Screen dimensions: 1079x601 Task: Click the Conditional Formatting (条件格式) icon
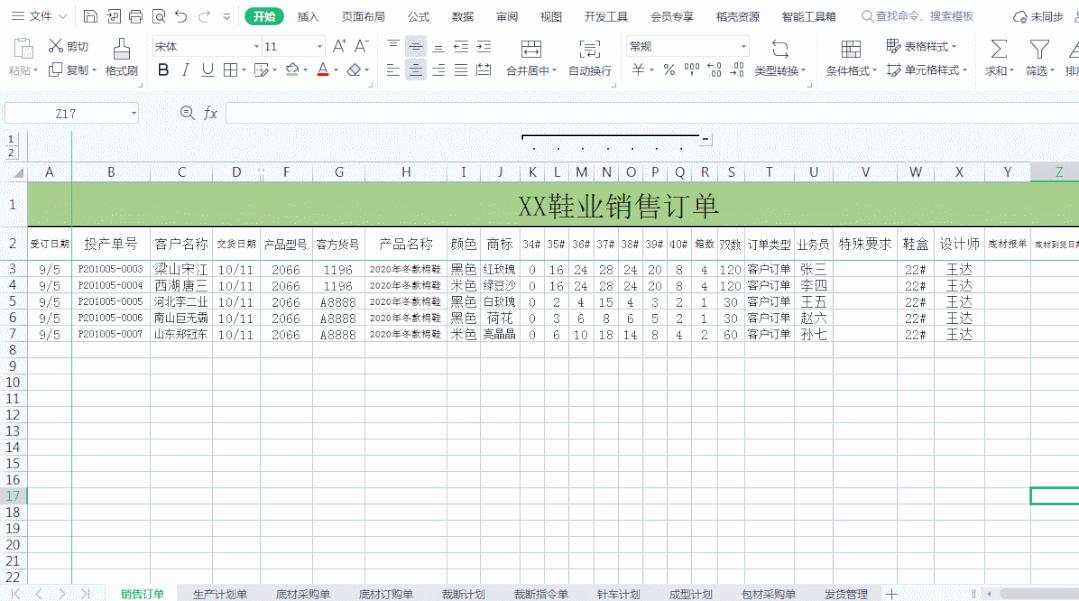(852, 48)
